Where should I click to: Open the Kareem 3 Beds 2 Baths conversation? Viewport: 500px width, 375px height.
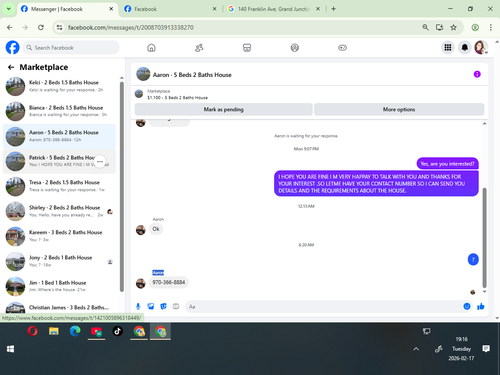pyautogui.click(x=59, y=236)
